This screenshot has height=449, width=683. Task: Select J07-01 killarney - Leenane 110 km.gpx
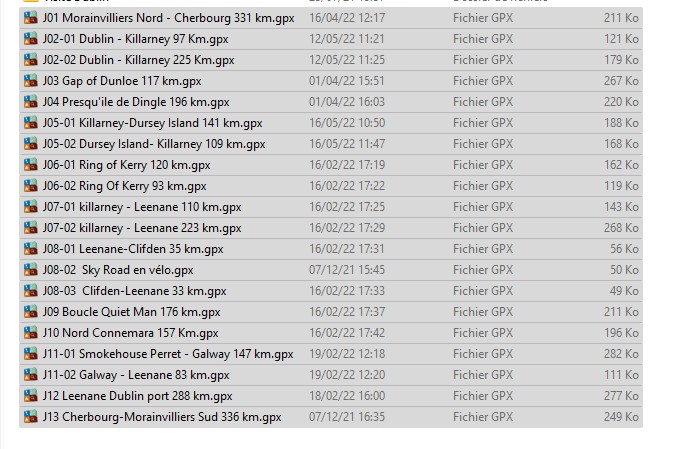[331, 207]
